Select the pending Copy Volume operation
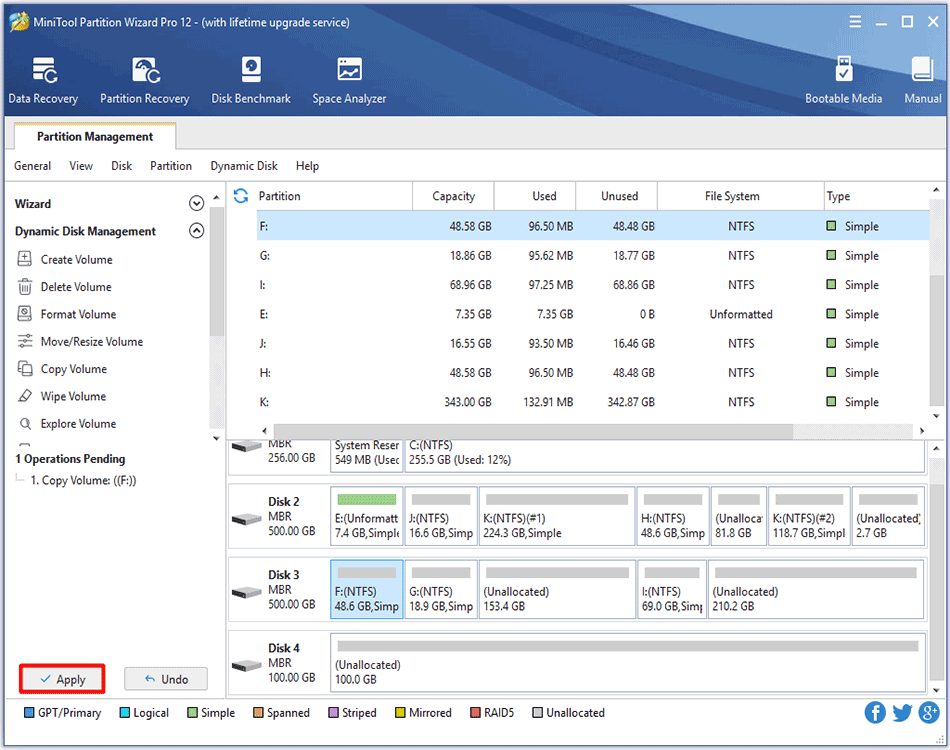The image size is (950, 750). [x=83, y=480]
